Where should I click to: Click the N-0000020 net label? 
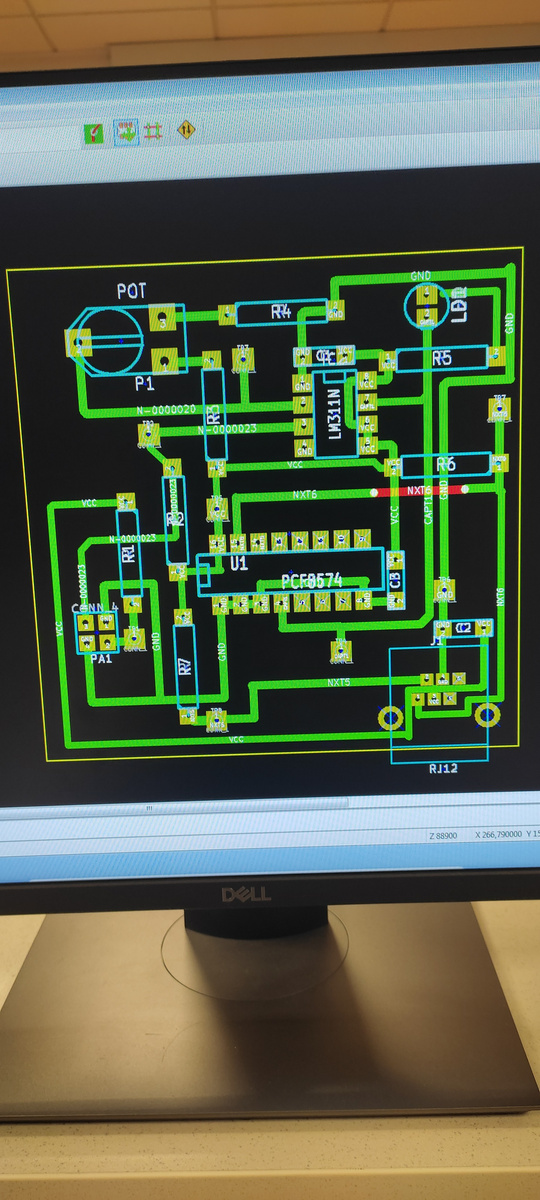166,410
